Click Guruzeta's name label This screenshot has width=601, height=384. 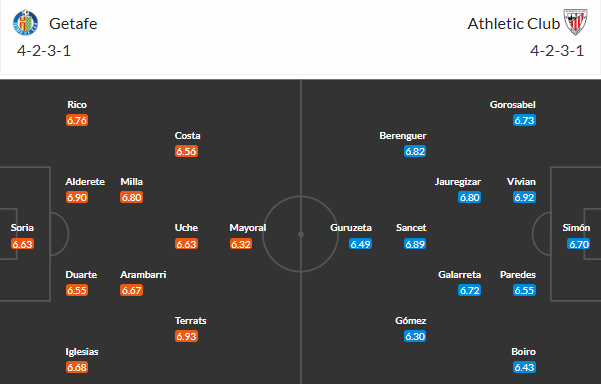click(351, 228)
